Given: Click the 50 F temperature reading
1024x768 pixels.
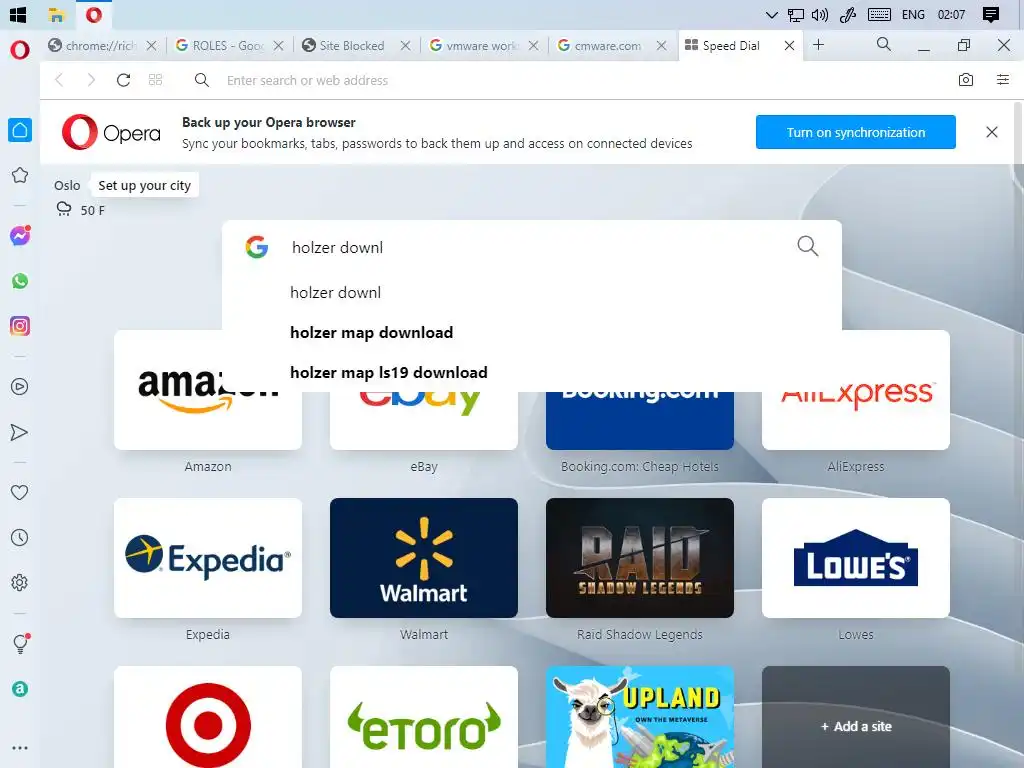Looking at the screenshot, I should (x=93, y=210).
